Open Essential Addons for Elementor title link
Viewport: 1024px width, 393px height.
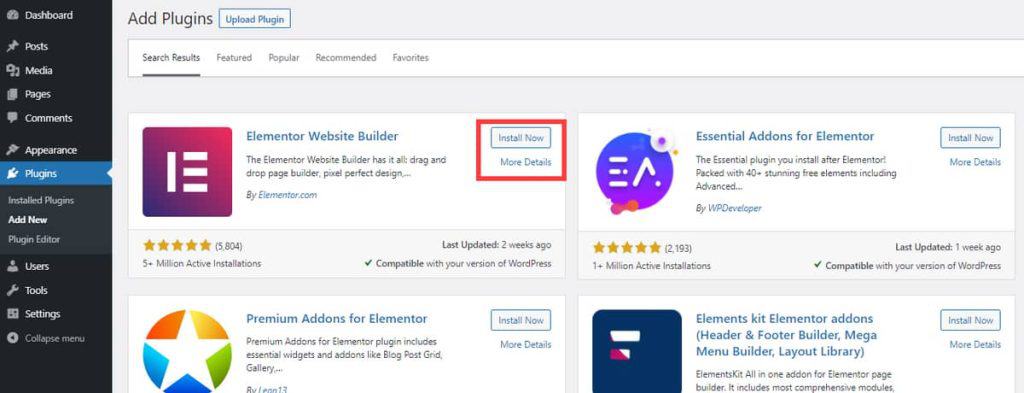[x=784, y=136]
